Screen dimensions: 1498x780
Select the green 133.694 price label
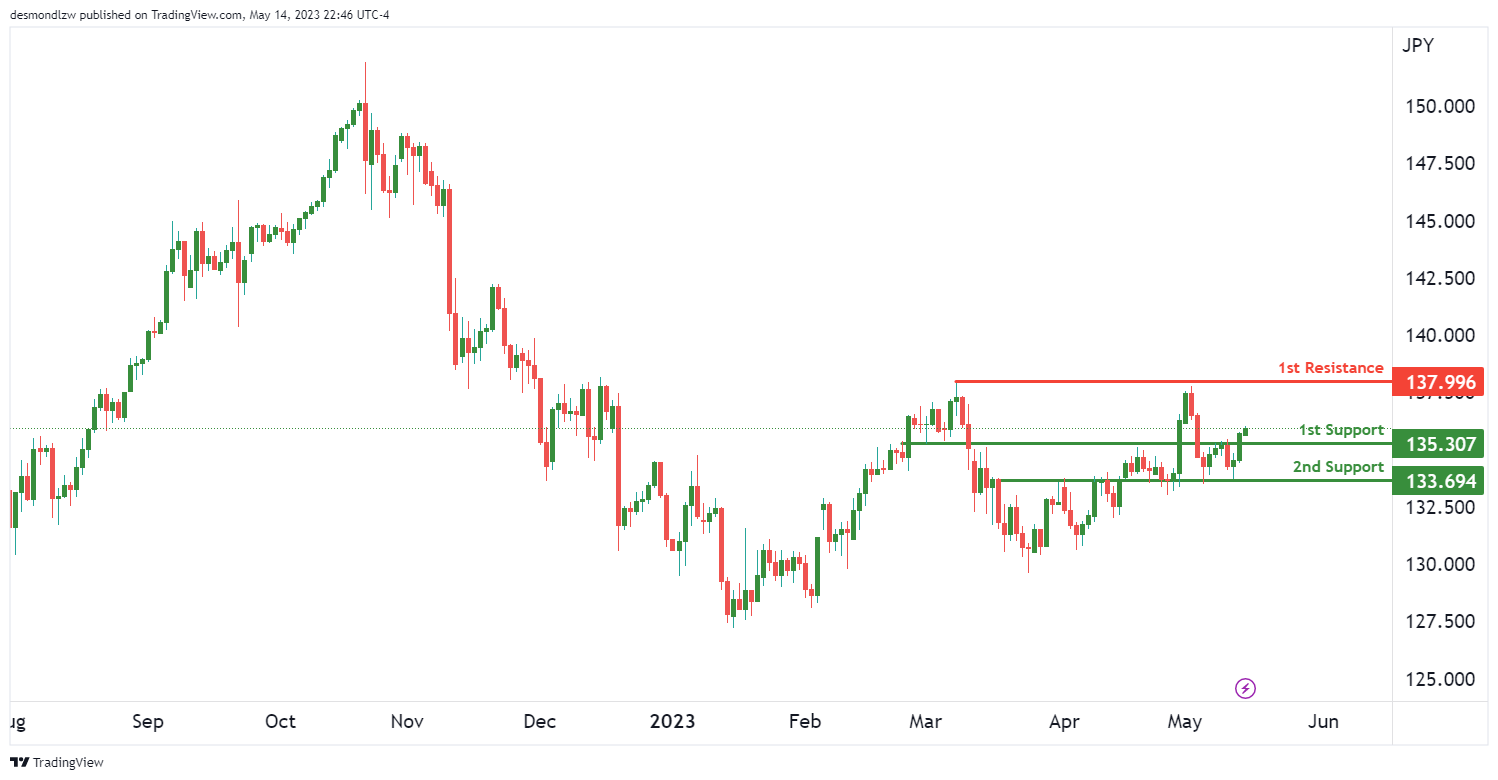tap(1441, 482)
